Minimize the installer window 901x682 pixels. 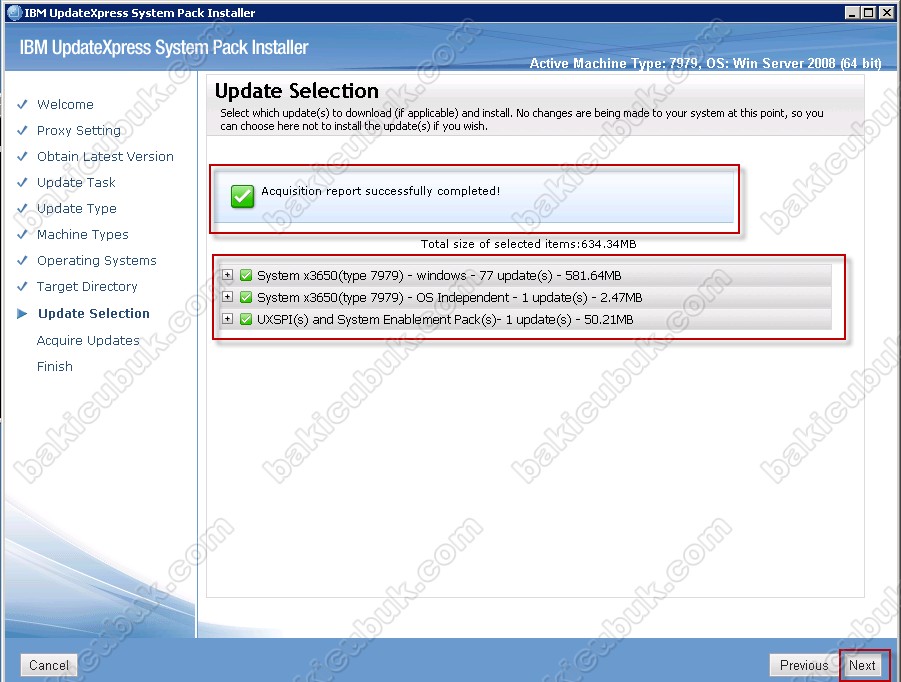pyautogui.click(x=853, y=13)
